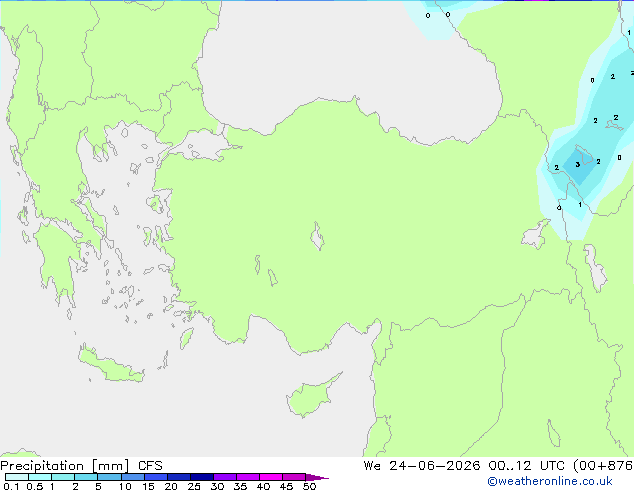
Task: Click the 40–45 mm legend color box
Action: [x=271, y=477]
